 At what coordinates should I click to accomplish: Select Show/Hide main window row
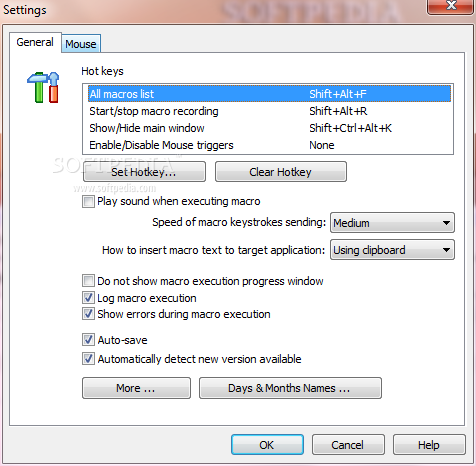pyautogui.click(x=269, y=128)
